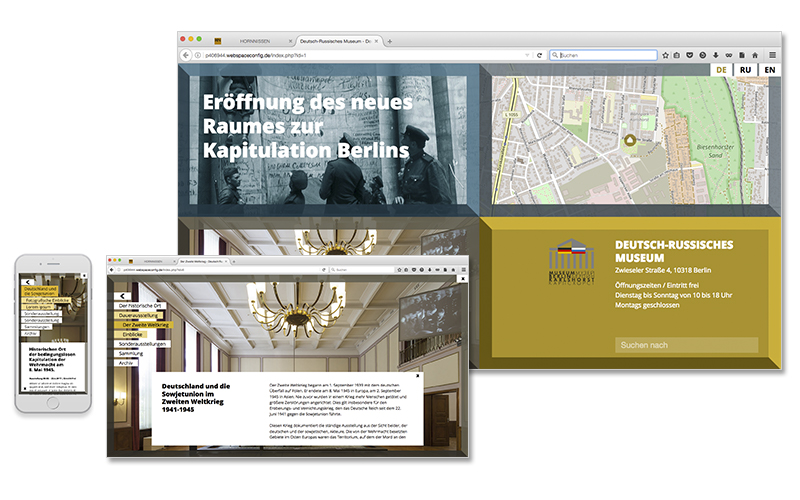This screenshot has width=800, height=500.
Task: Click the home icon in large browser toolbar
Action: coord(754,55)
